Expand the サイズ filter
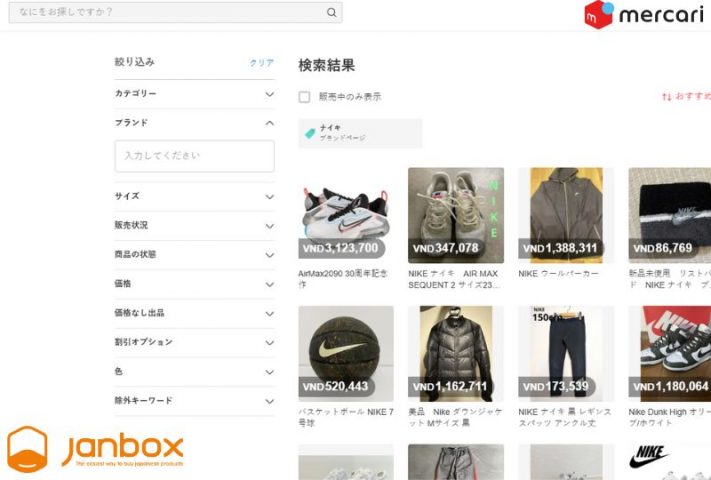The image size is (711, 480). coord(269,197)
